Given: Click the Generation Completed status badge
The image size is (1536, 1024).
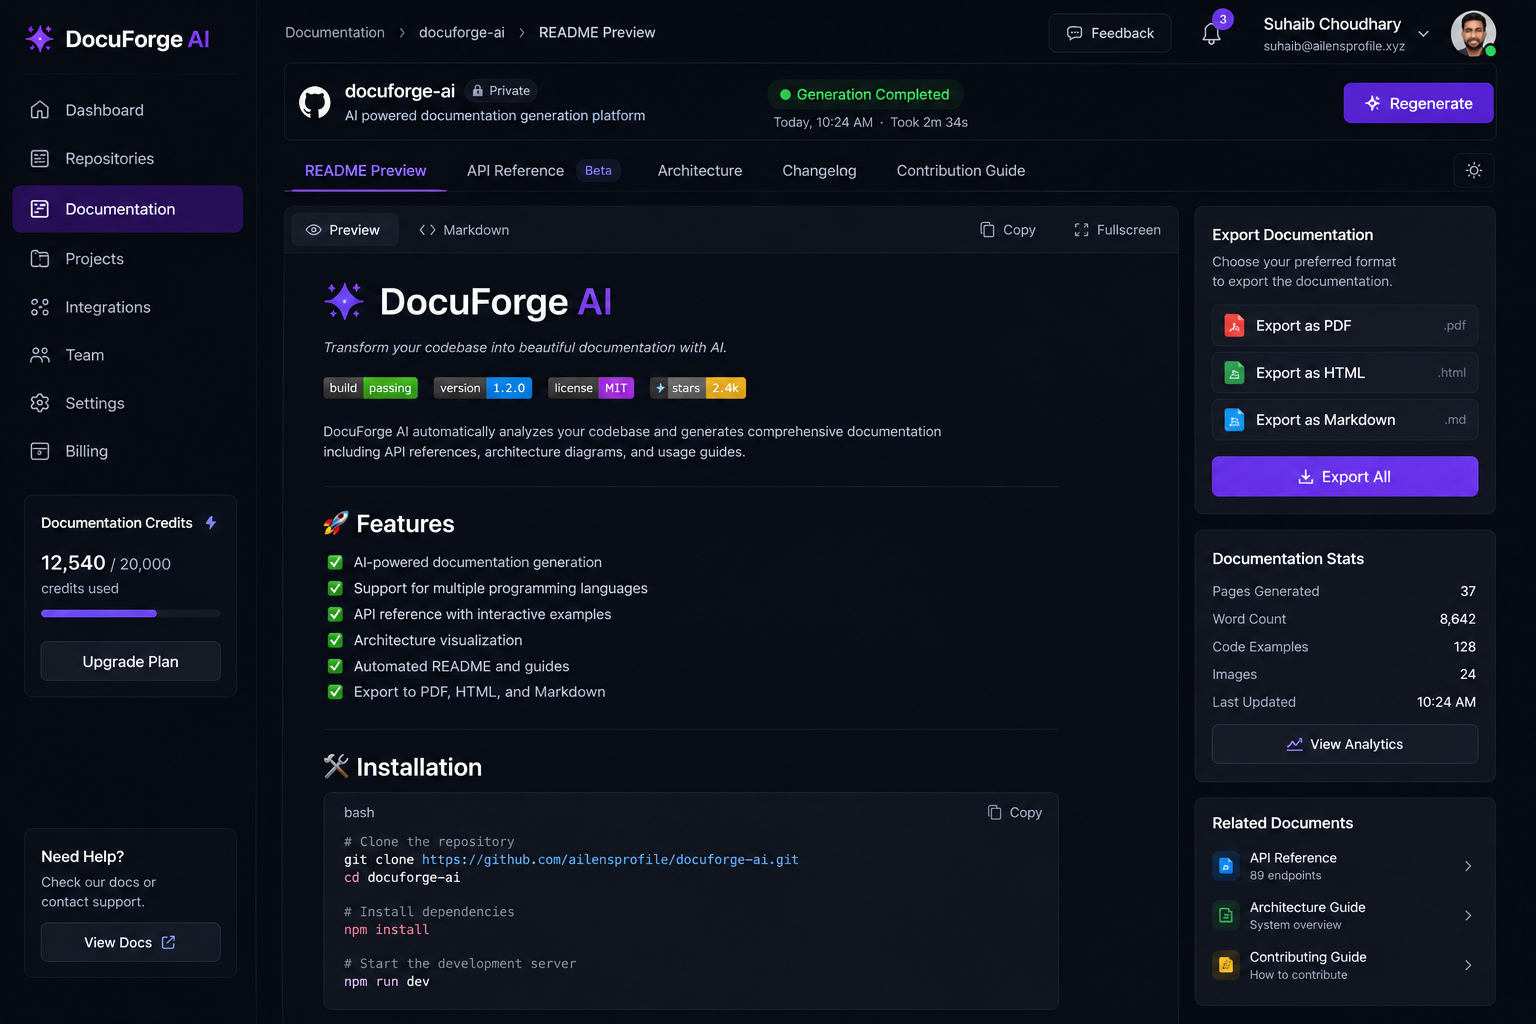Looking at the screenshot, I should (865, 94).
